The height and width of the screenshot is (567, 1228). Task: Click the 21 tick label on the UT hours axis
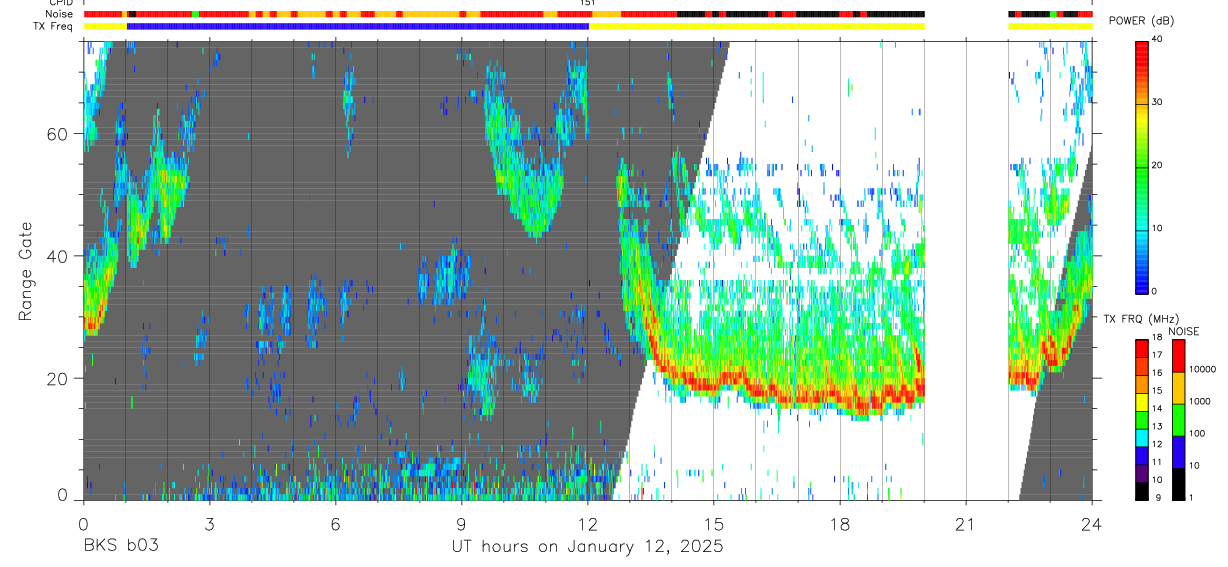(966, 522)
